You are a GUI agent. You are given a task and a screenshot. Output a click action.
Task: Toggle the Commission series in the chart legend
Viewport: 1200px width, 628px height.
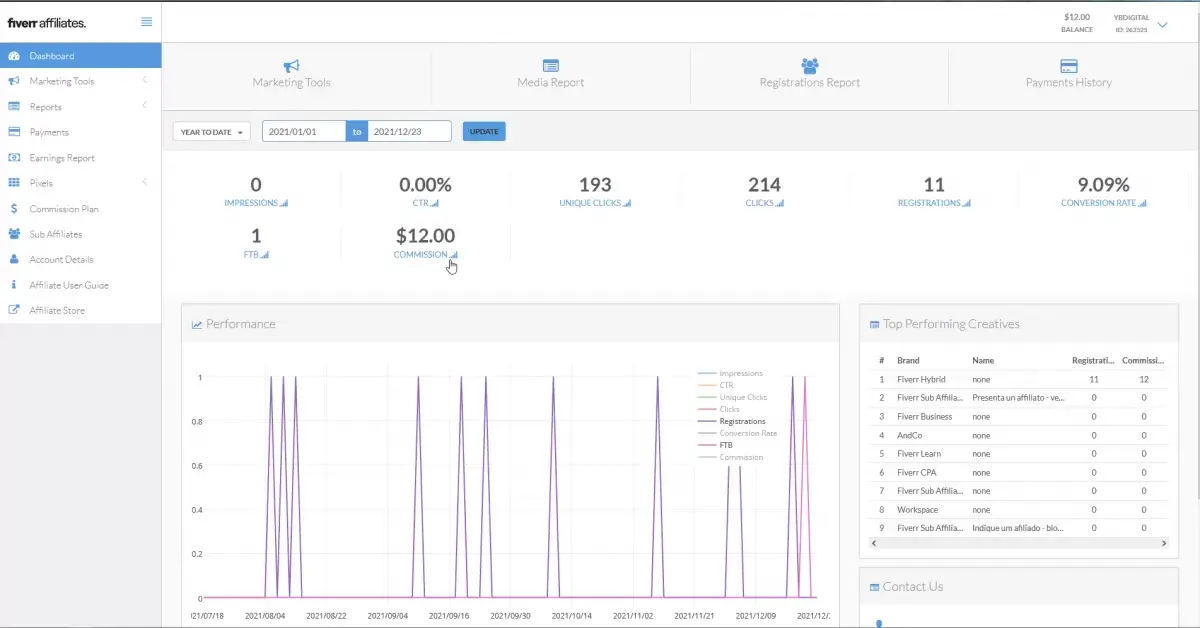(730, 458)
